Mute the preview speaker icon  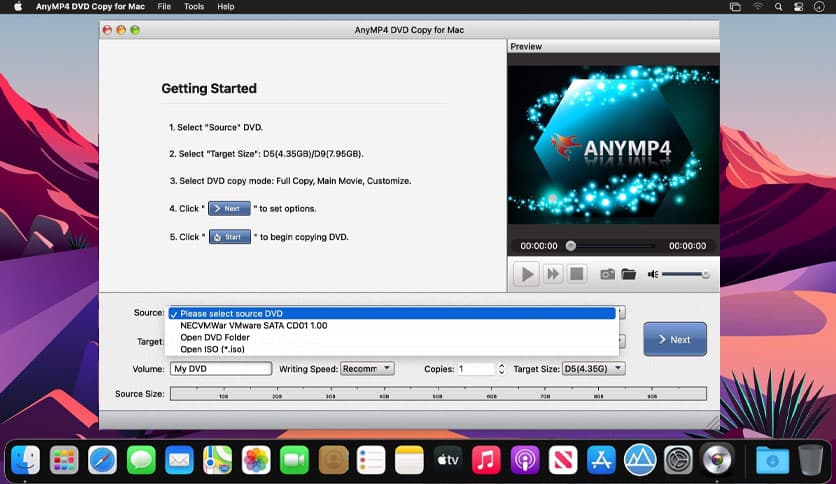pyautogui.click(x=653, y=274)
